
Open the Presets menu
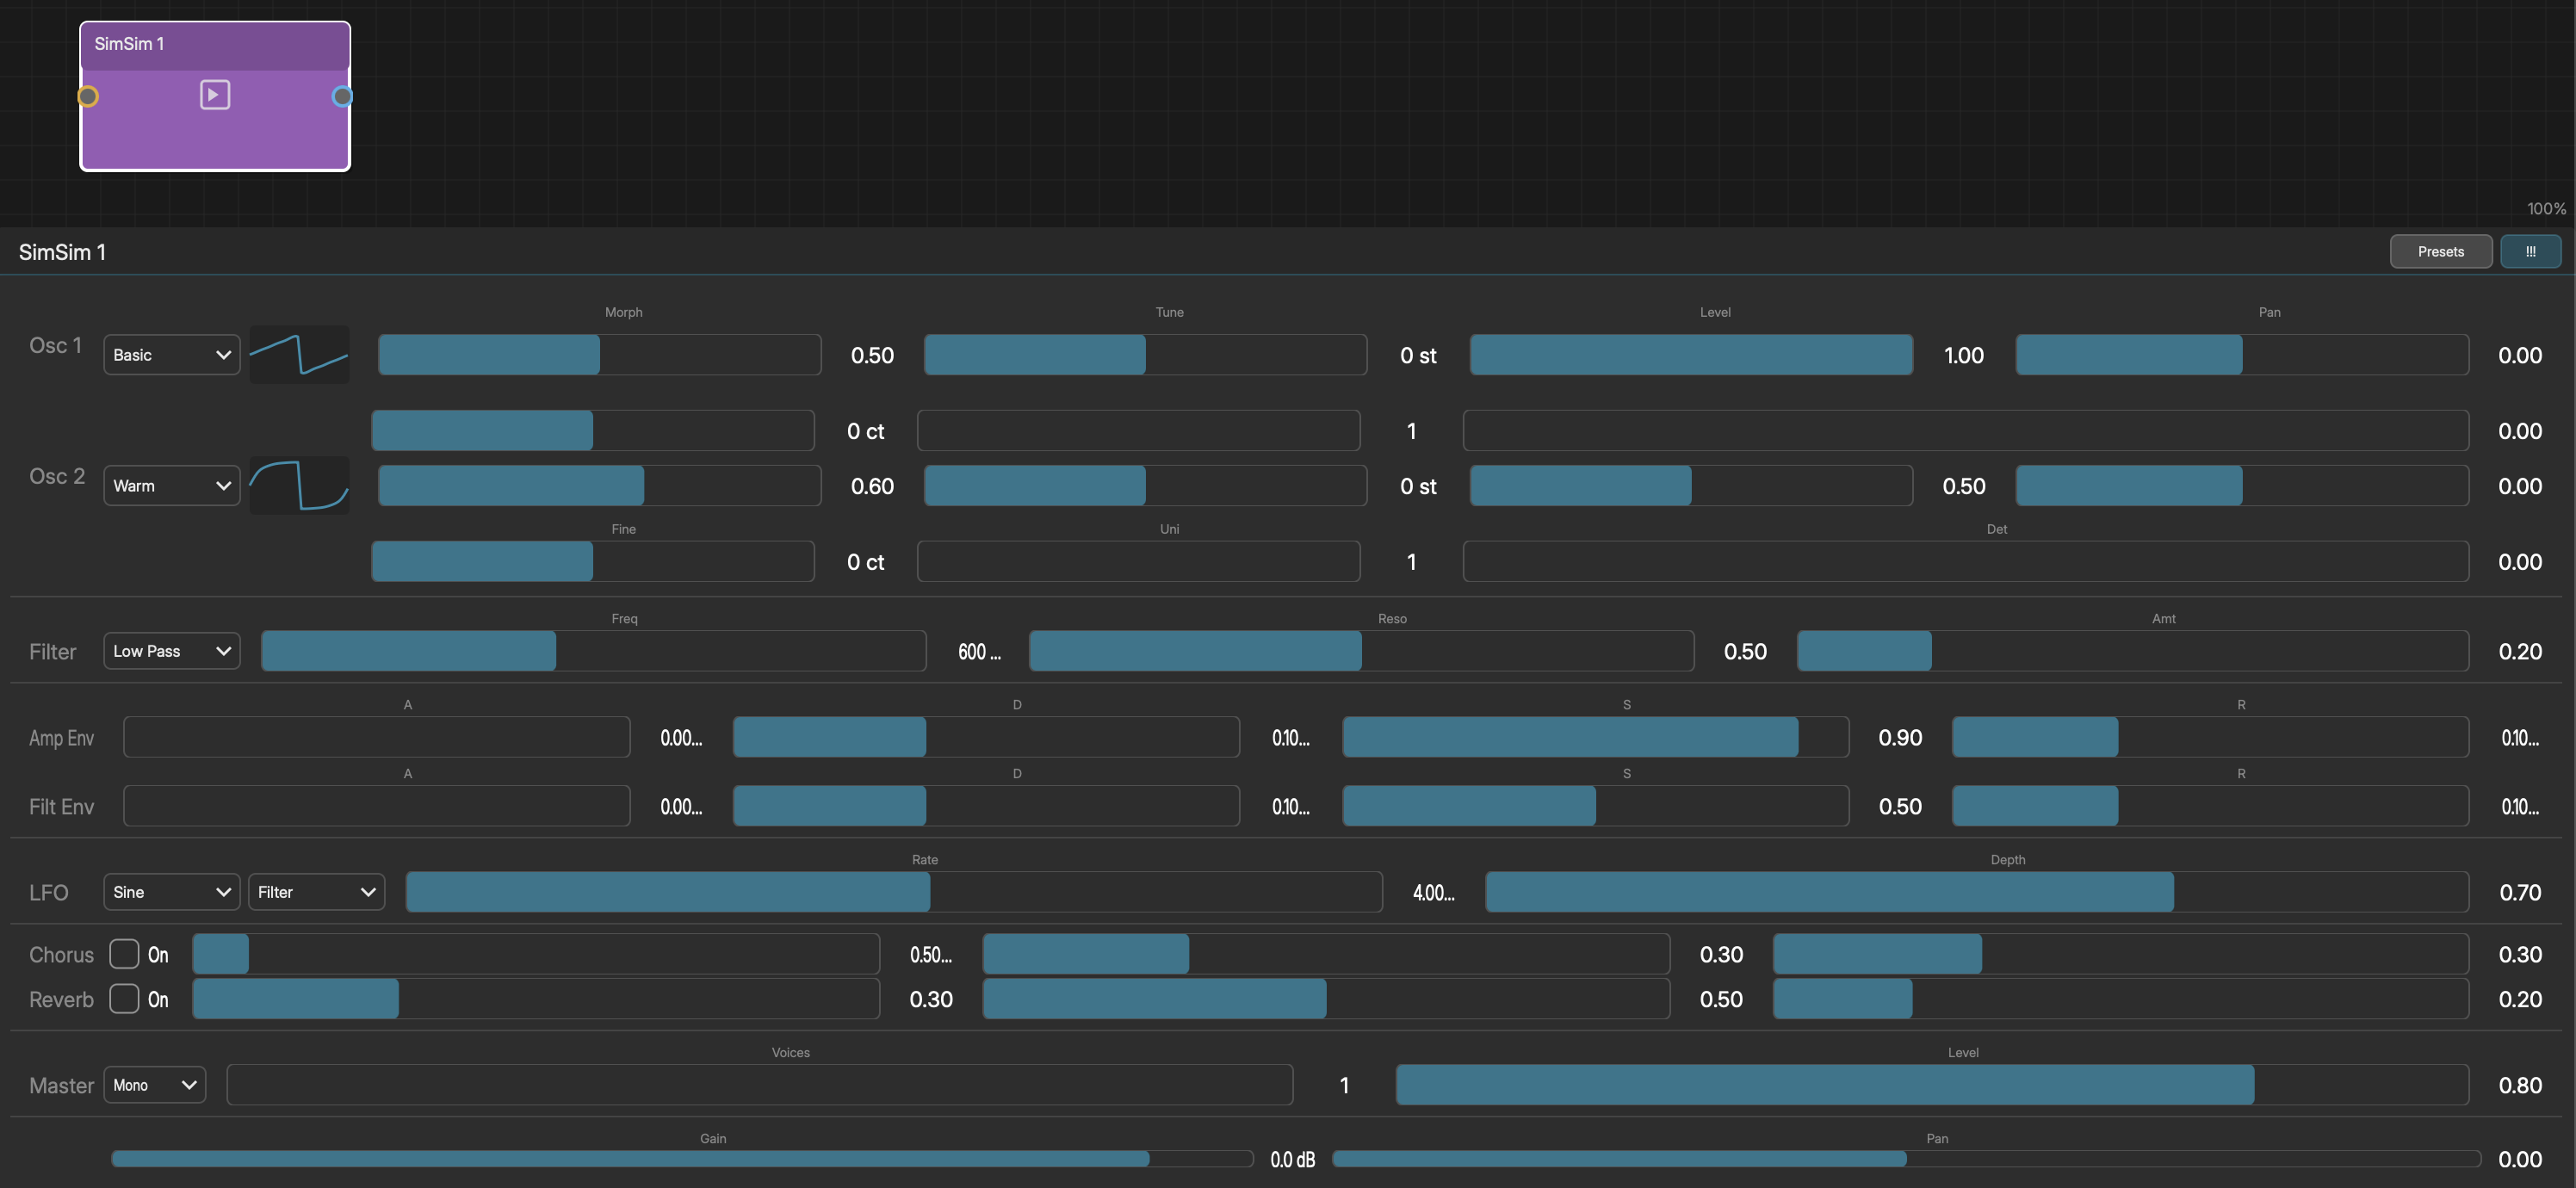coord(2440,251)
